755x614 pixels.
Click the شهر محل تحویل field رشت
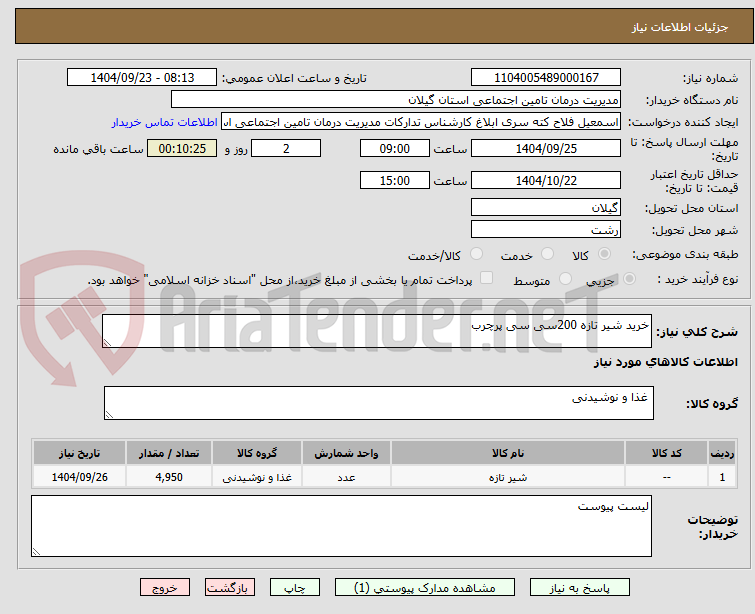tap(546, 230)
